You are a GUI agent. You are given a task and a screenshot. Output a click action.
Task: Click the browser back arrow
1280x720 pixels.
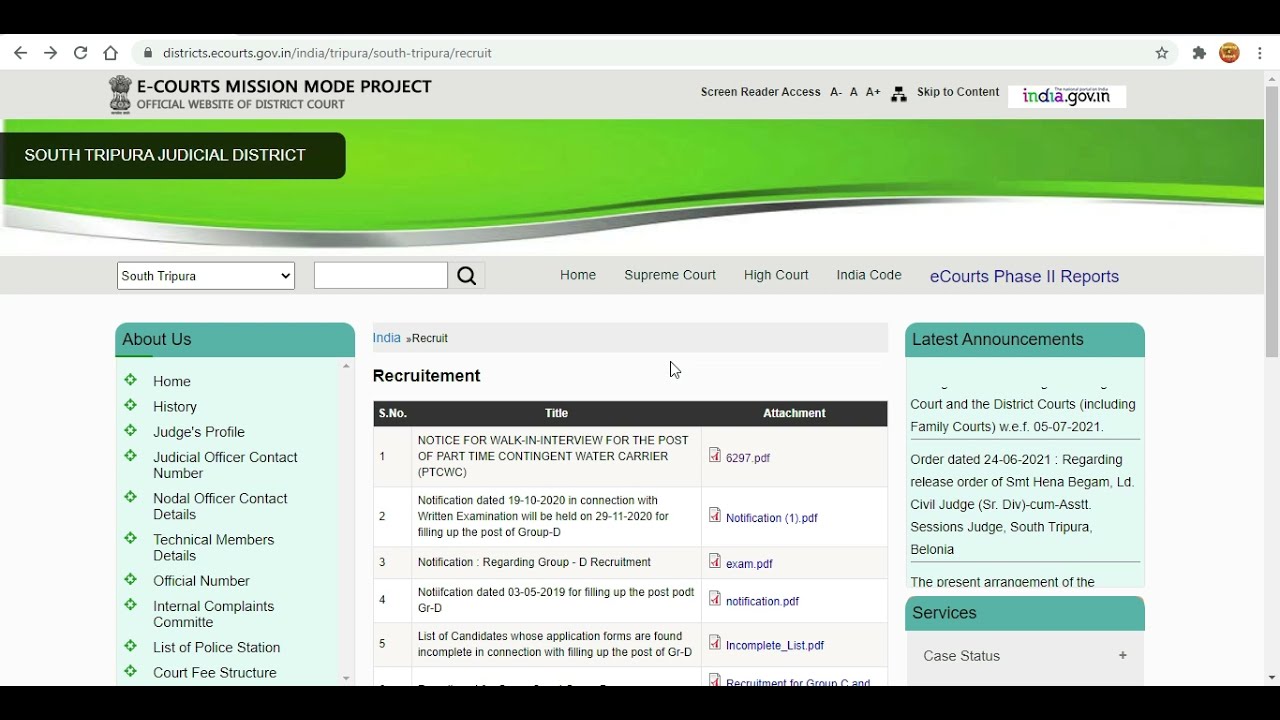coord(20,53)
